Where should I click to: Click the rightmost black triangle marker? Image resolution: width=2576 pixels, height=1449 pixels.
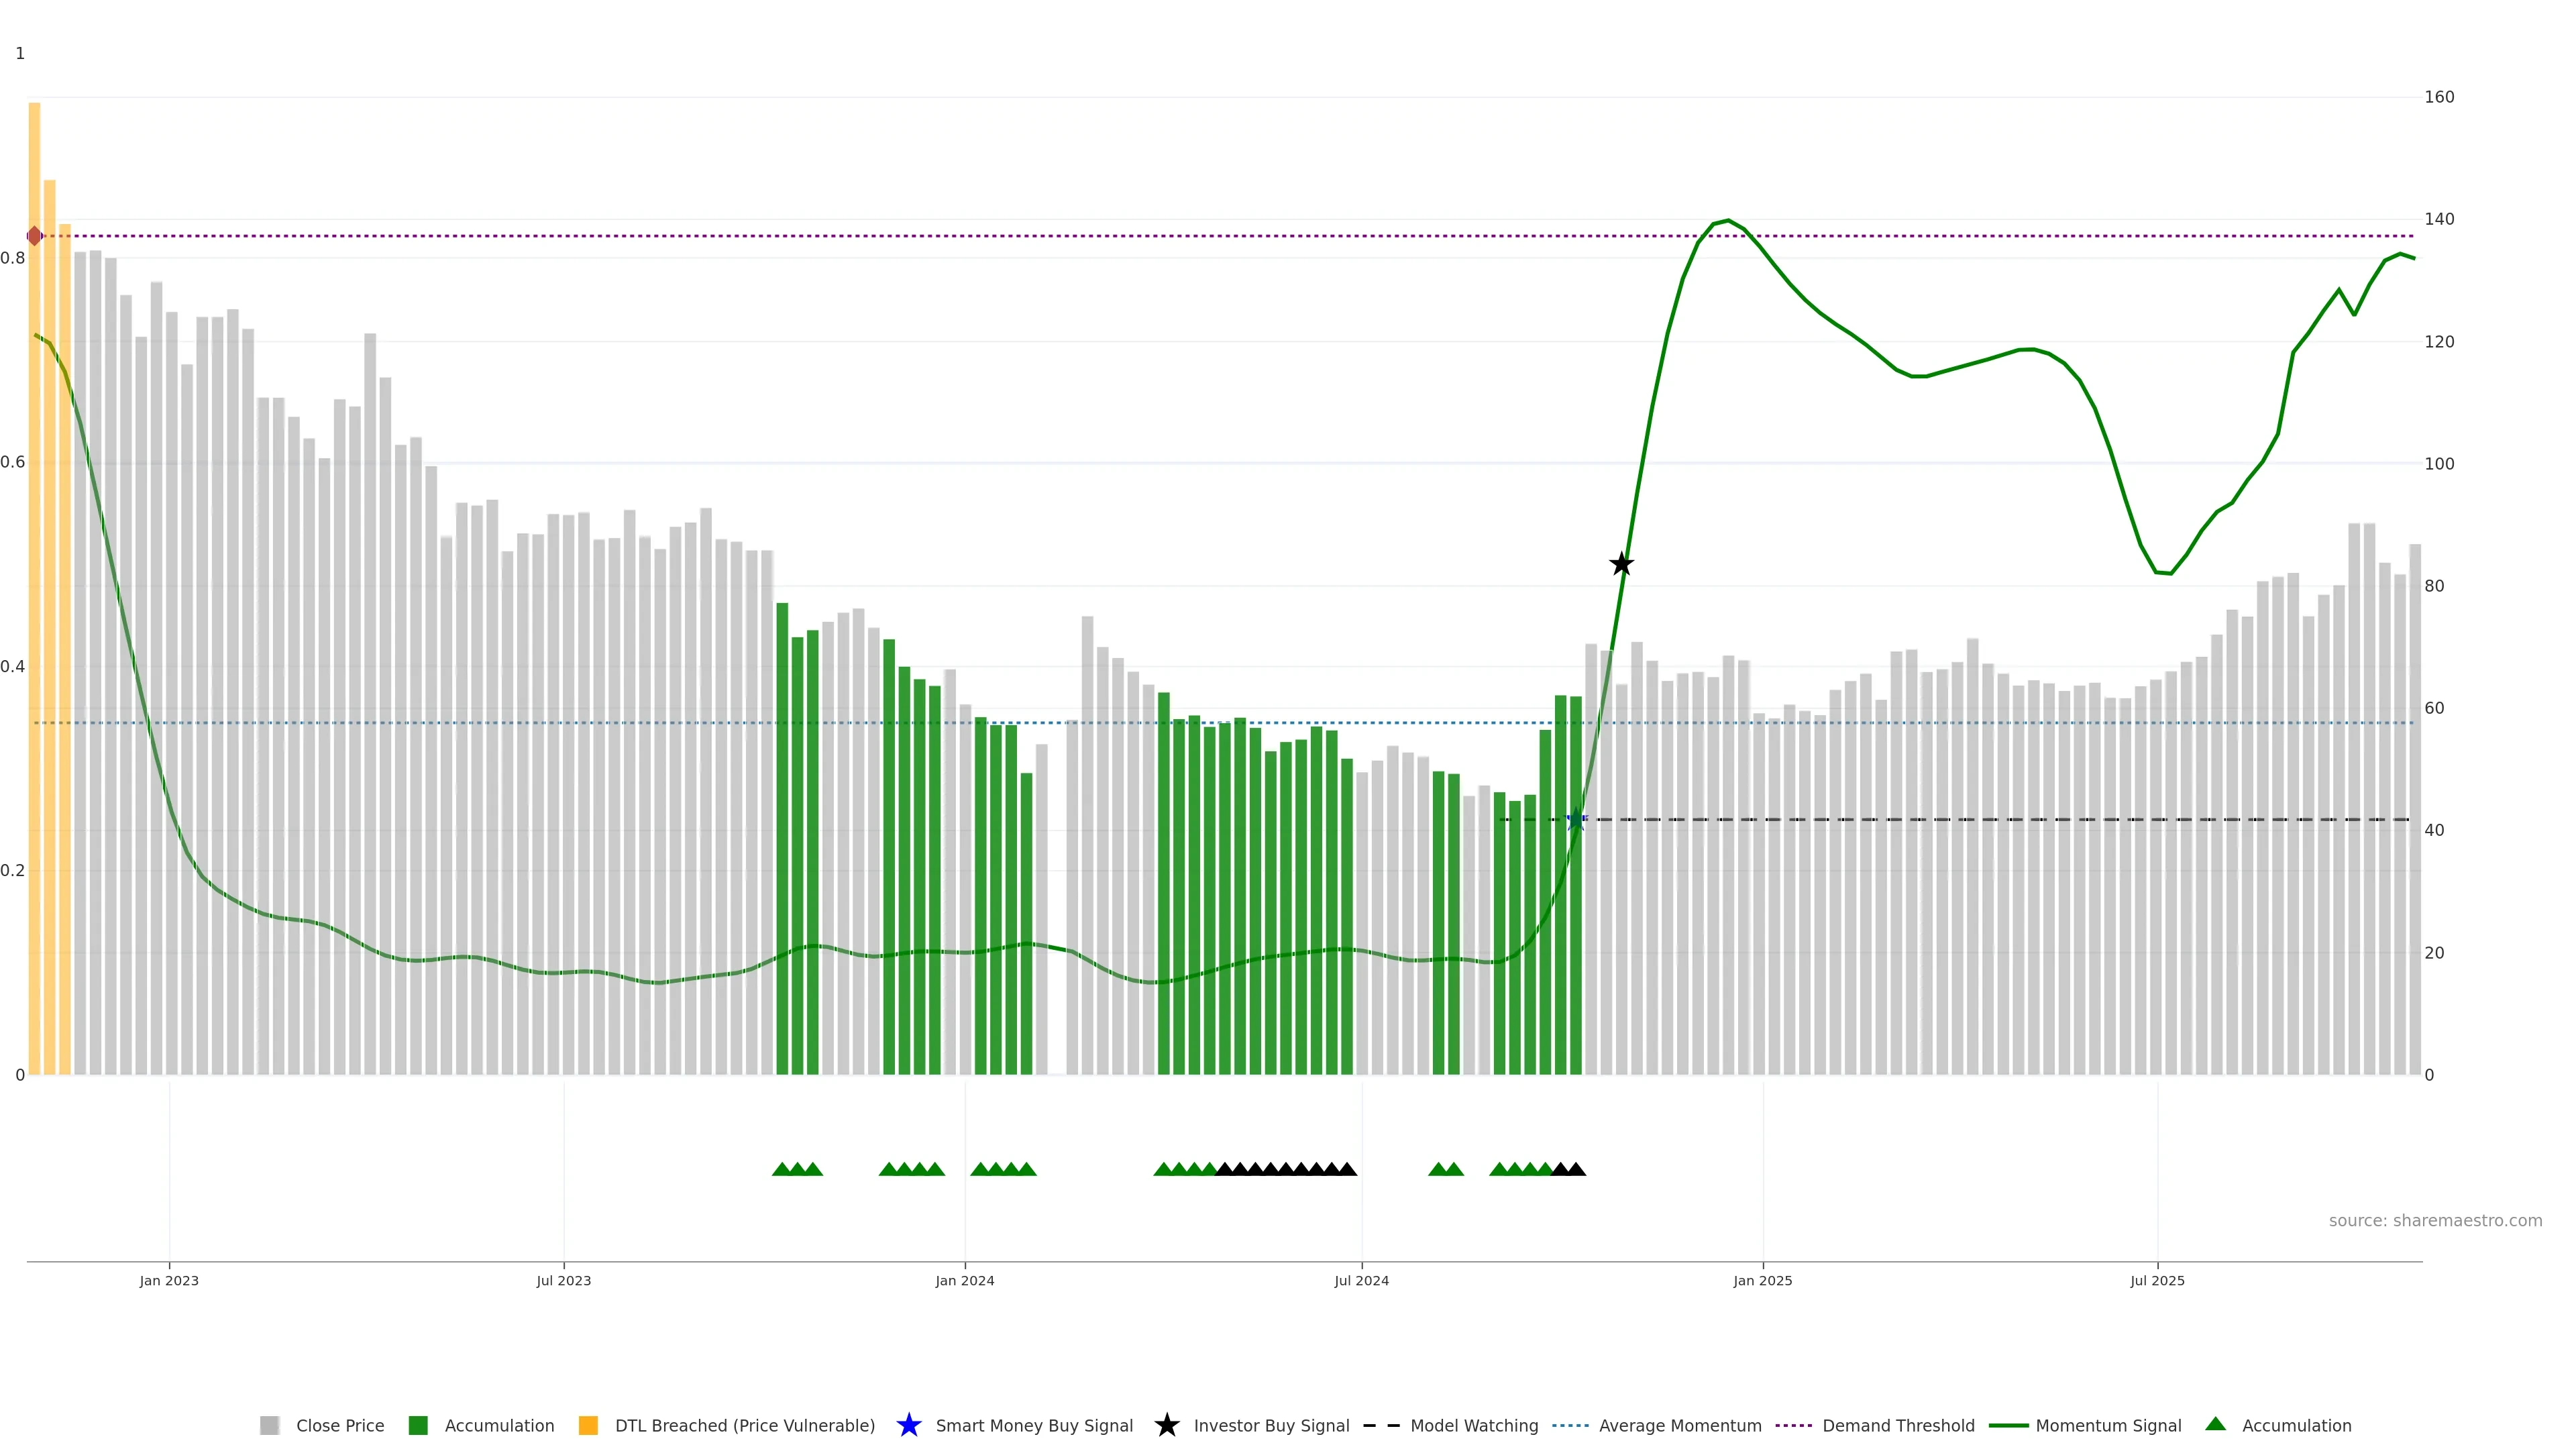(x=1576, y=1169)
